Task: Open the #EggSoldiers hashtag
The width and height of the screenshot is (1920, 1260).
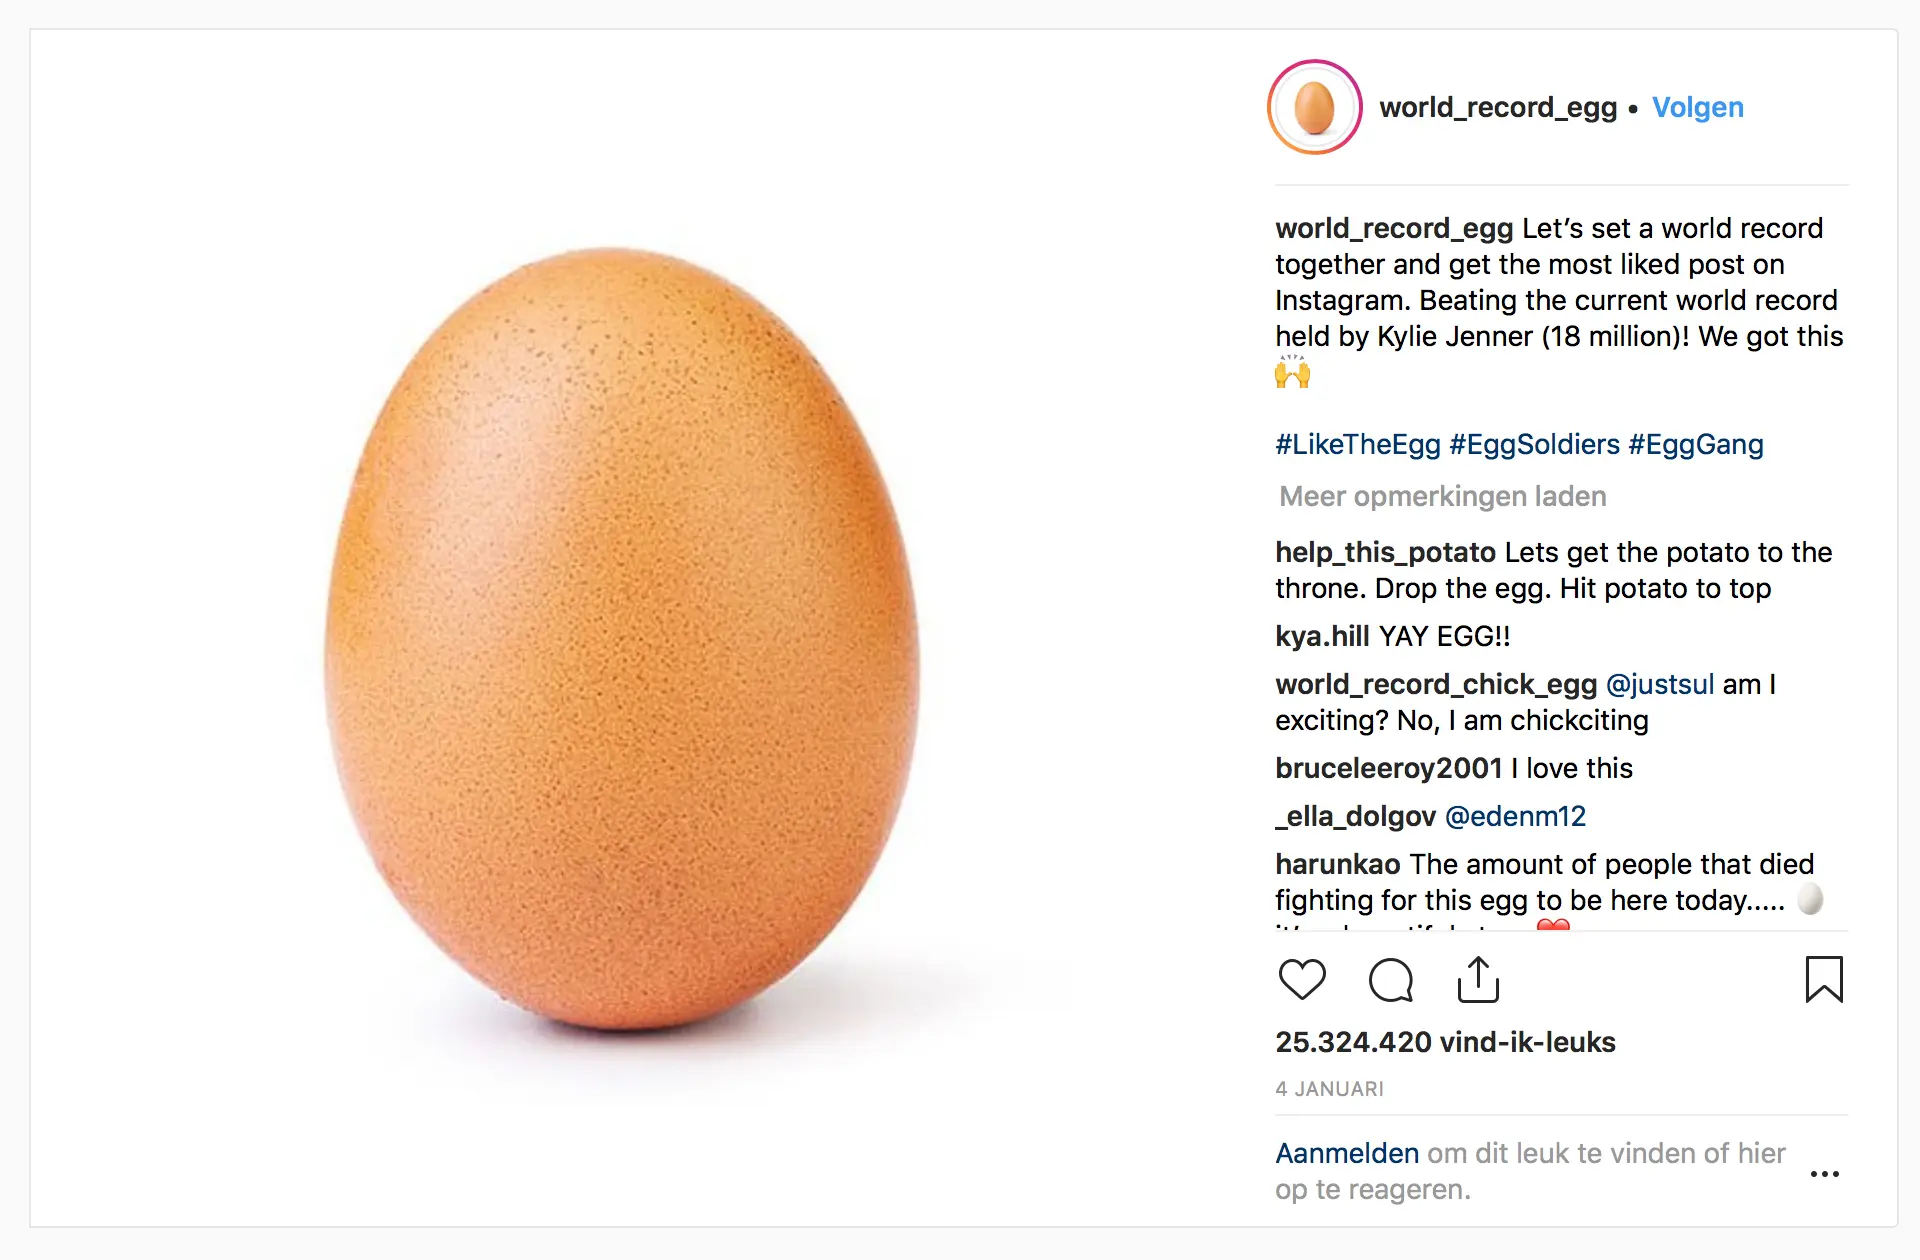Action: click(x=1534, y=444)
